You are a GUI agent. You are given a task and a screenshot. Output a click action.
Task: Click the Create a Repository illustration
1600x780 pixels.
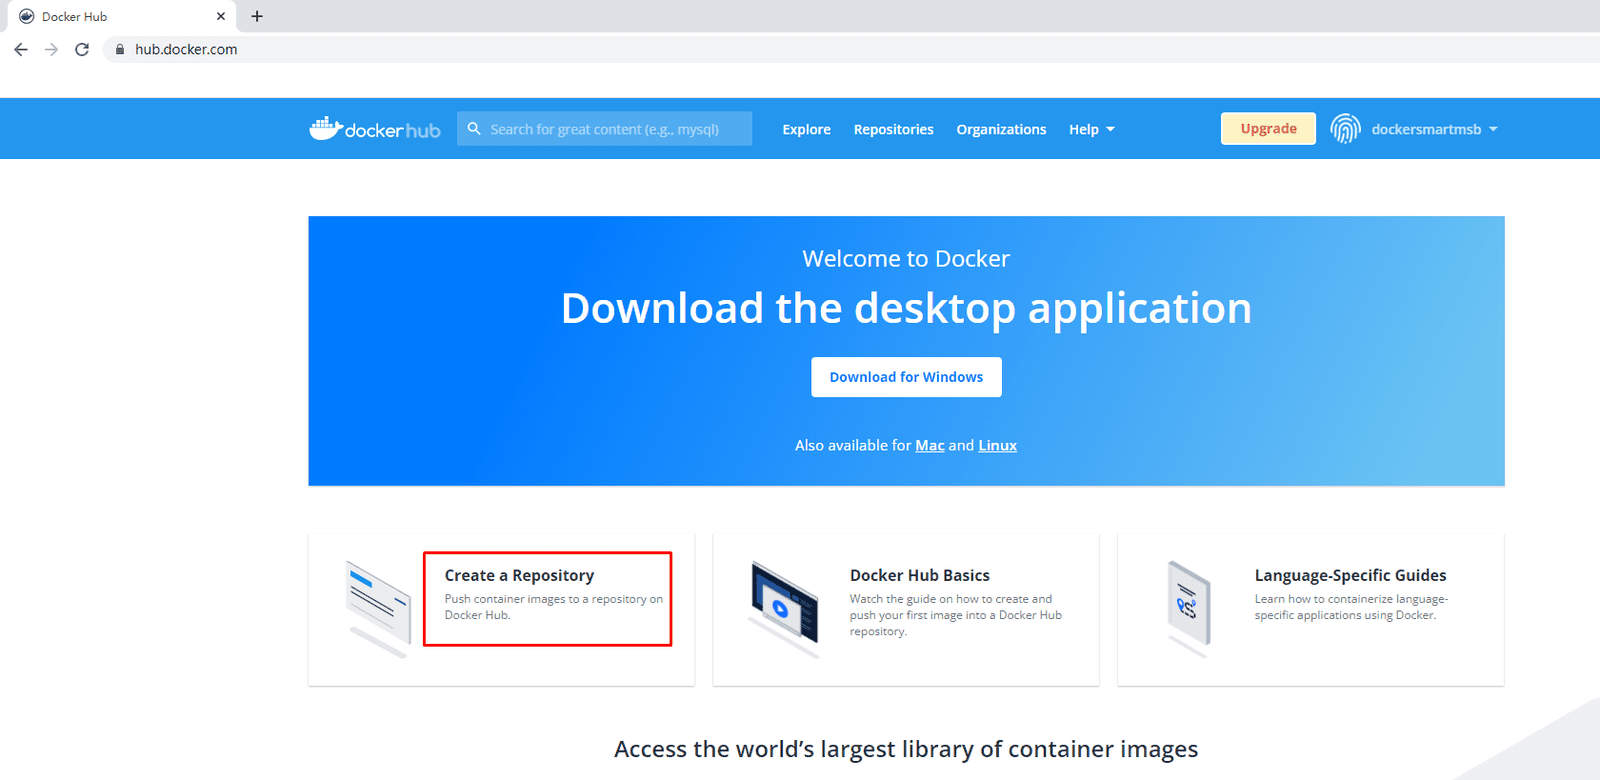378,608
